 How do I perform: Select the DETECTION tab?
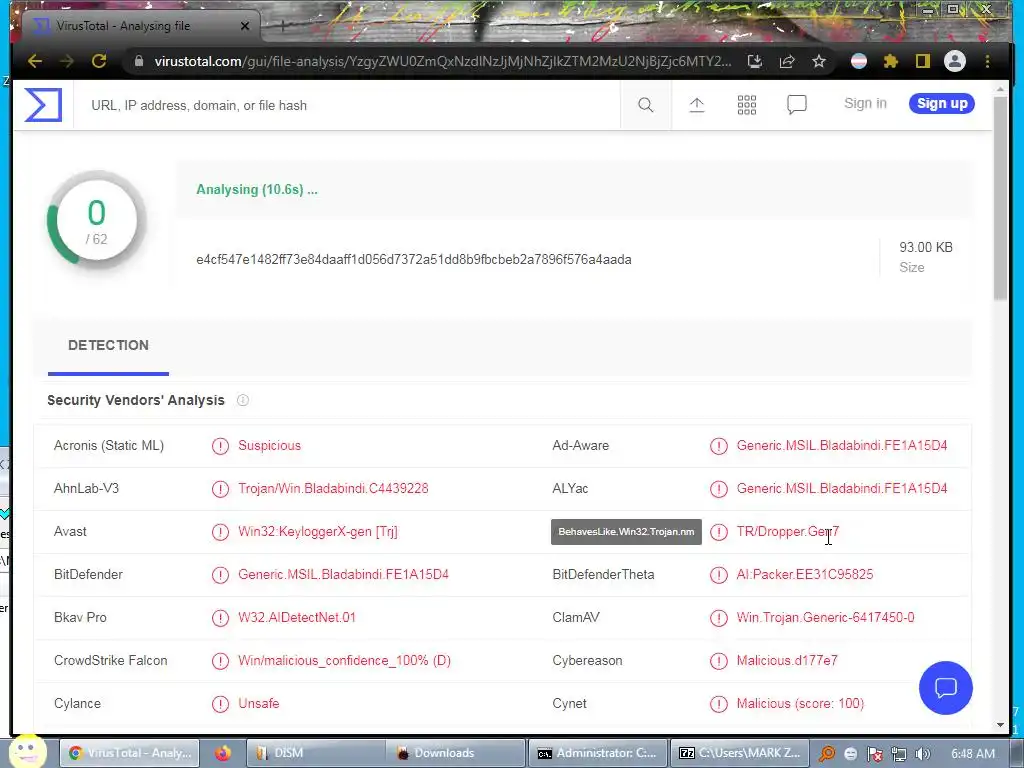(x=108, y=345)
